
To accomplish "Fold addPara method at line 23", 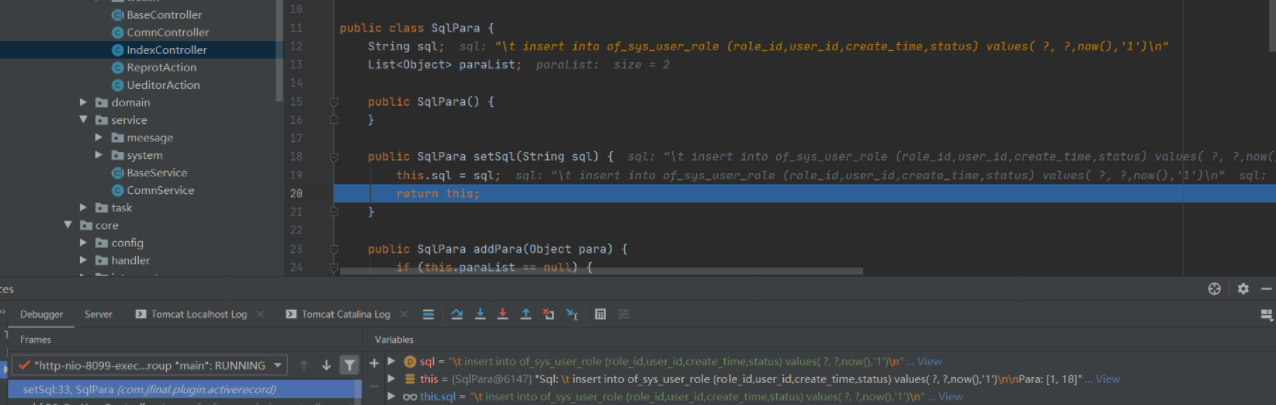I will point(334,249).
